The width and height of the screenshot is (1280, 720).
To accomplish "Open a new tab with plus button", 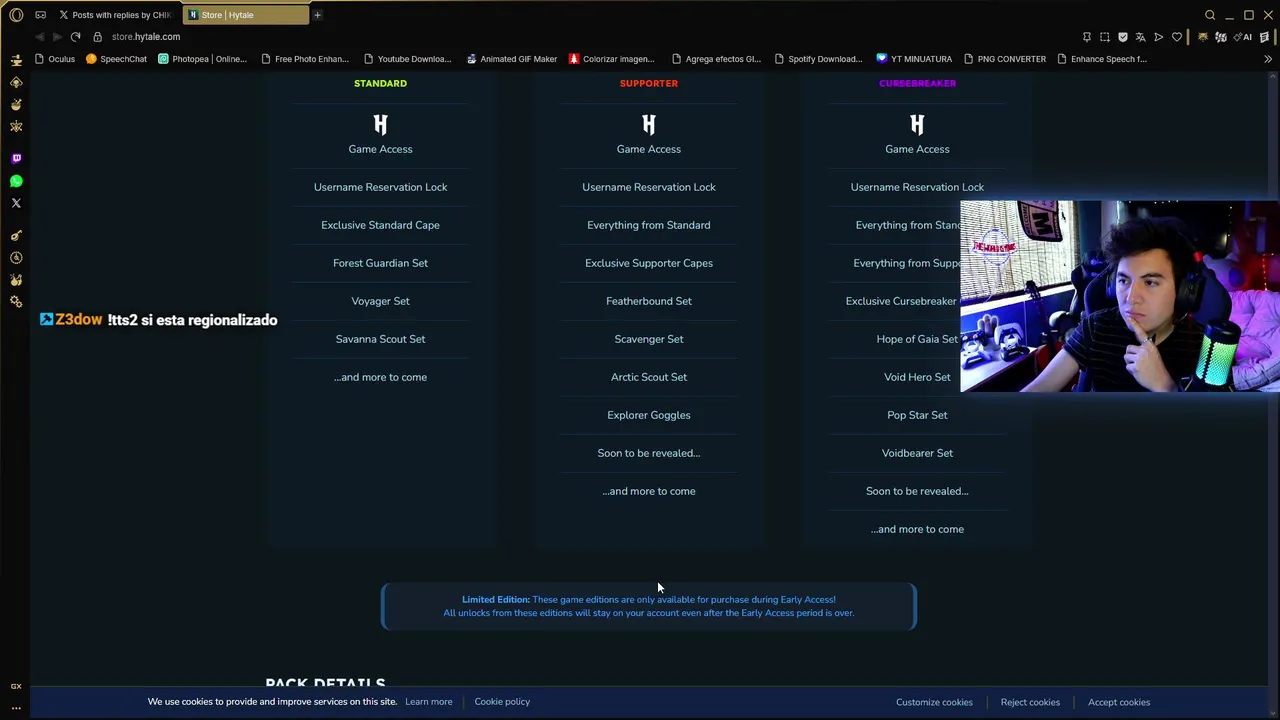I will pos(317,15).
